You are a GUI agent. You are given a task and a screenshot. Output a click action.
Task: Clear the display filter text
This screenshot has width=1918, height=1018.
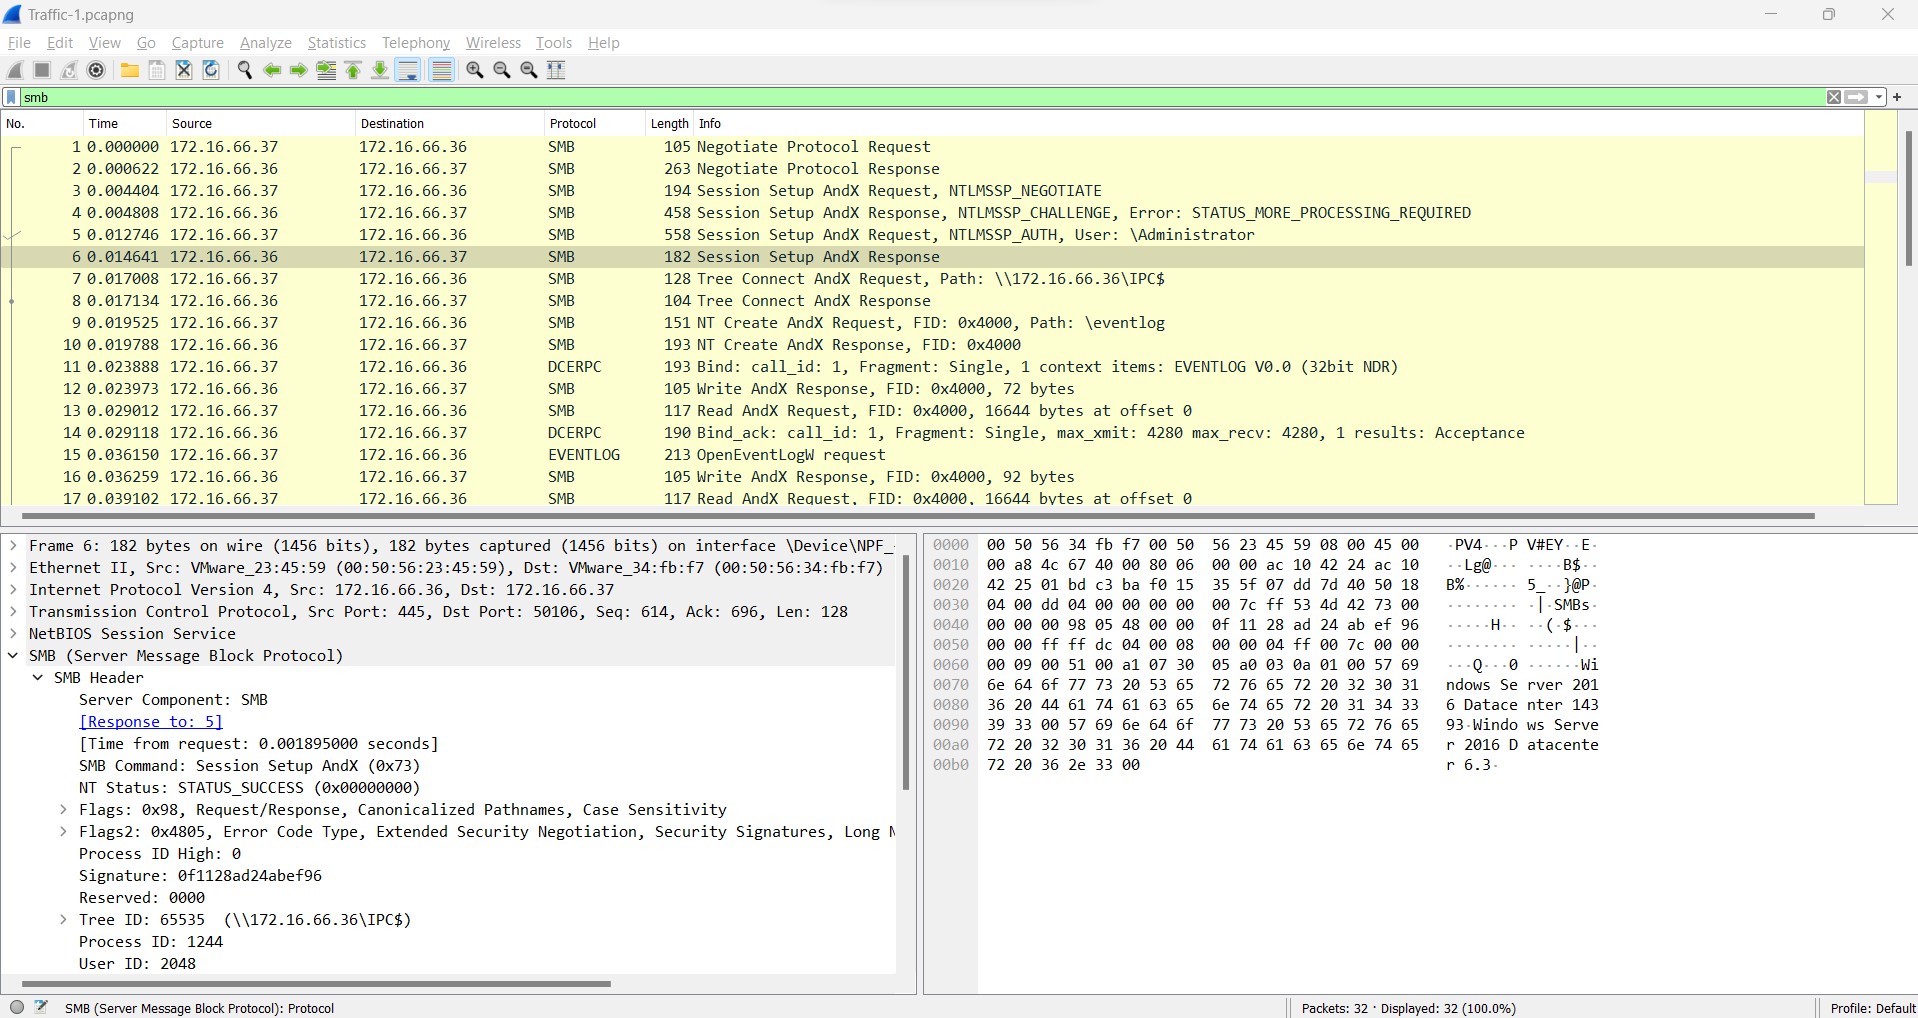tap(1834, 97)
